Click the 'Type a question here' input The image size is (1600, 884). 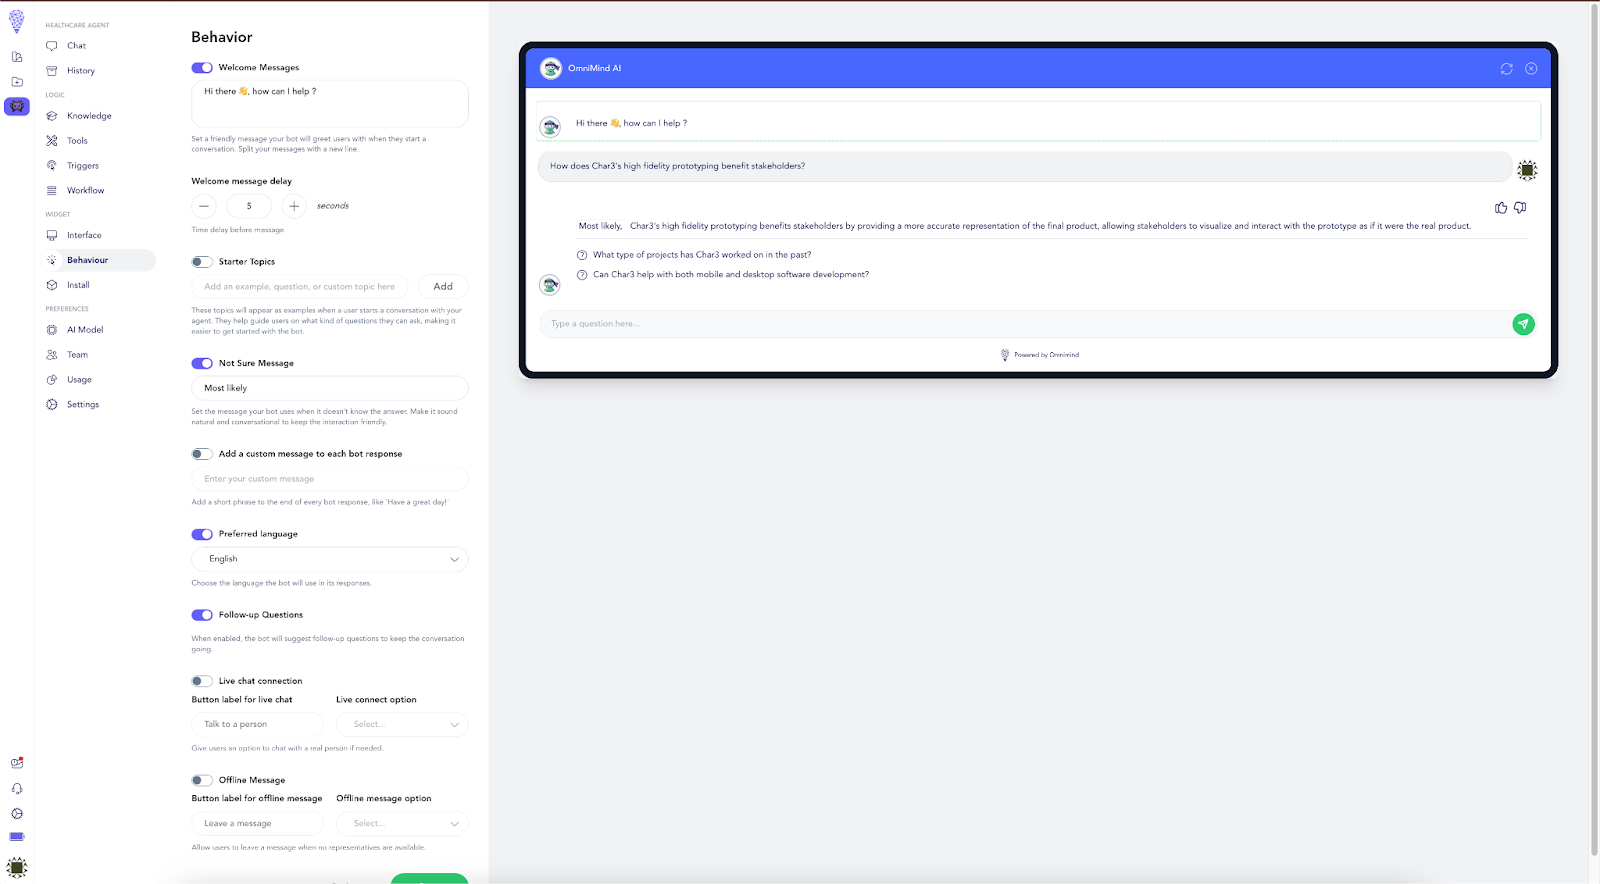1025,324
